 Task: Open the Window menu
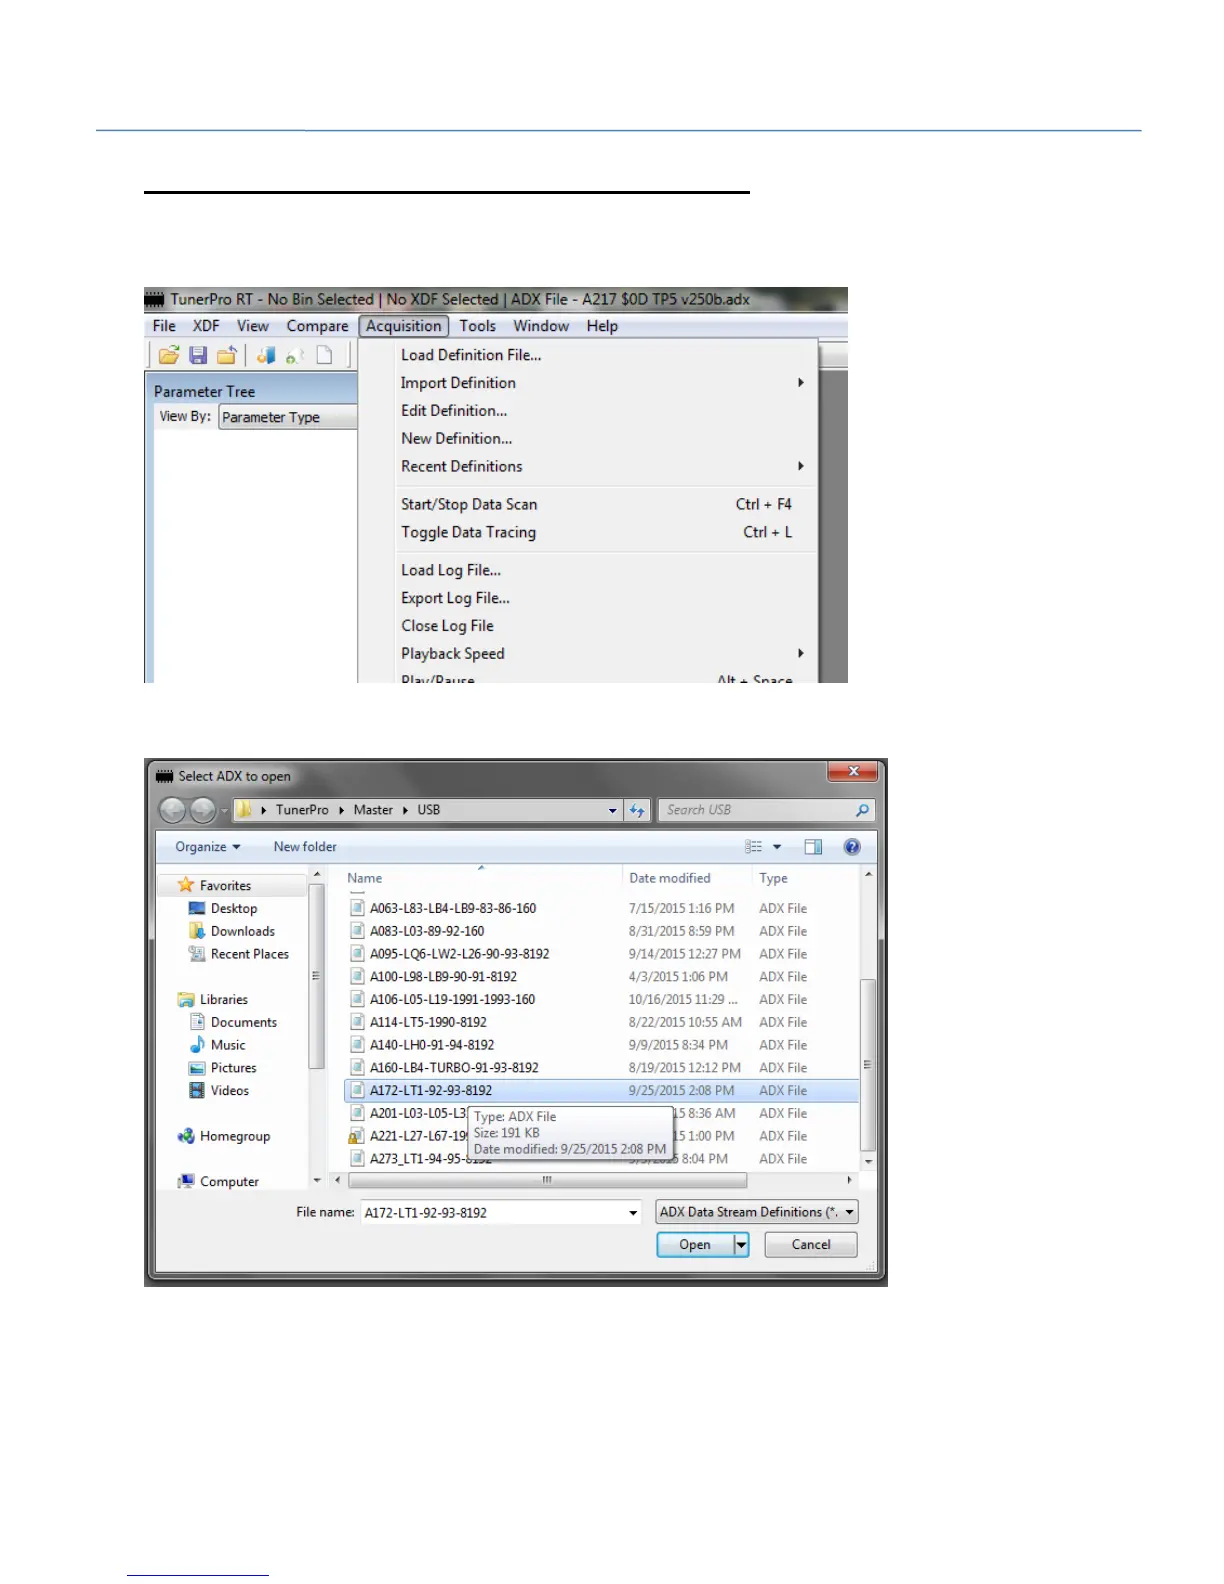pyautogui.click(x=541, y=326)
